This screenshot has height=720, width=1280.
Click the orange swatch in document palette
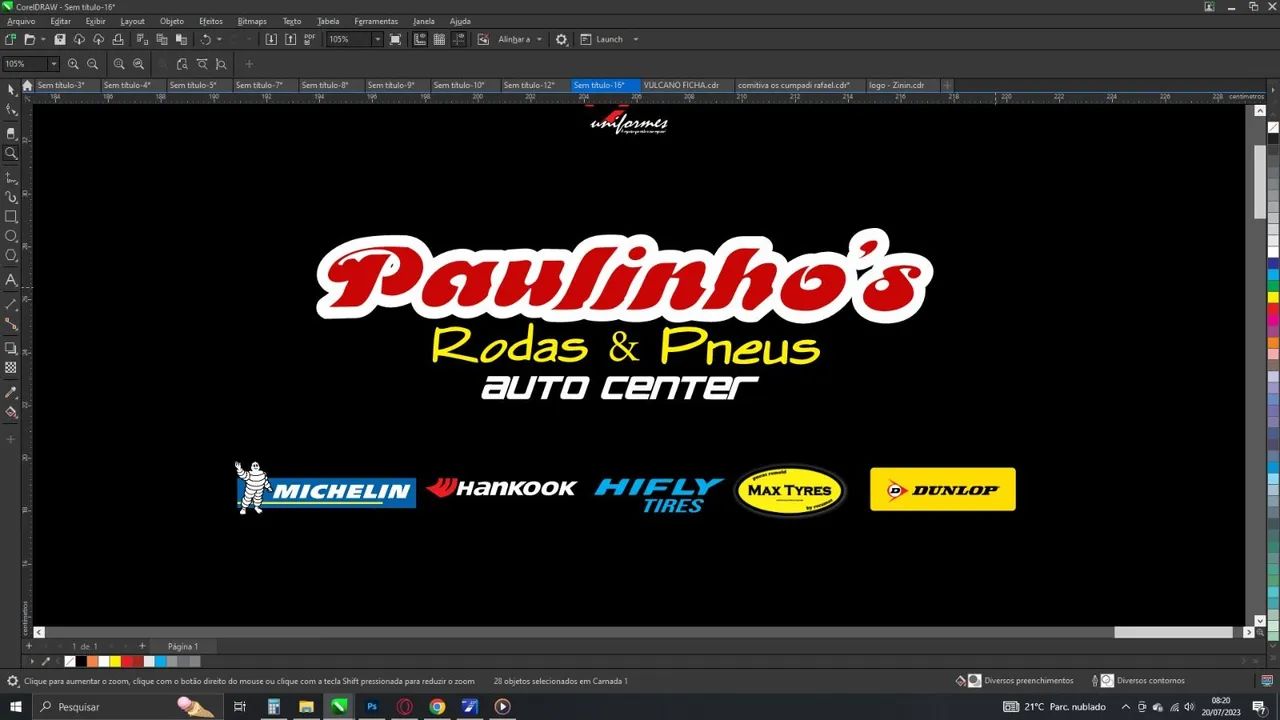[x=93, y=661]
